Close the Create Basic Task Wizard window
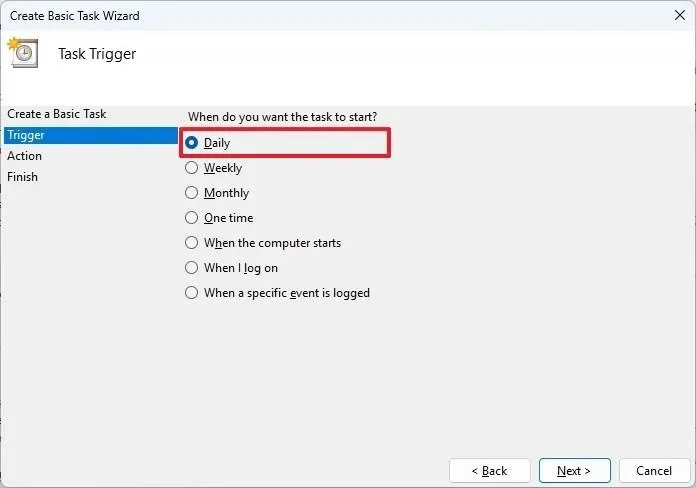The image size is (696, 488). (x=679, y=16)
